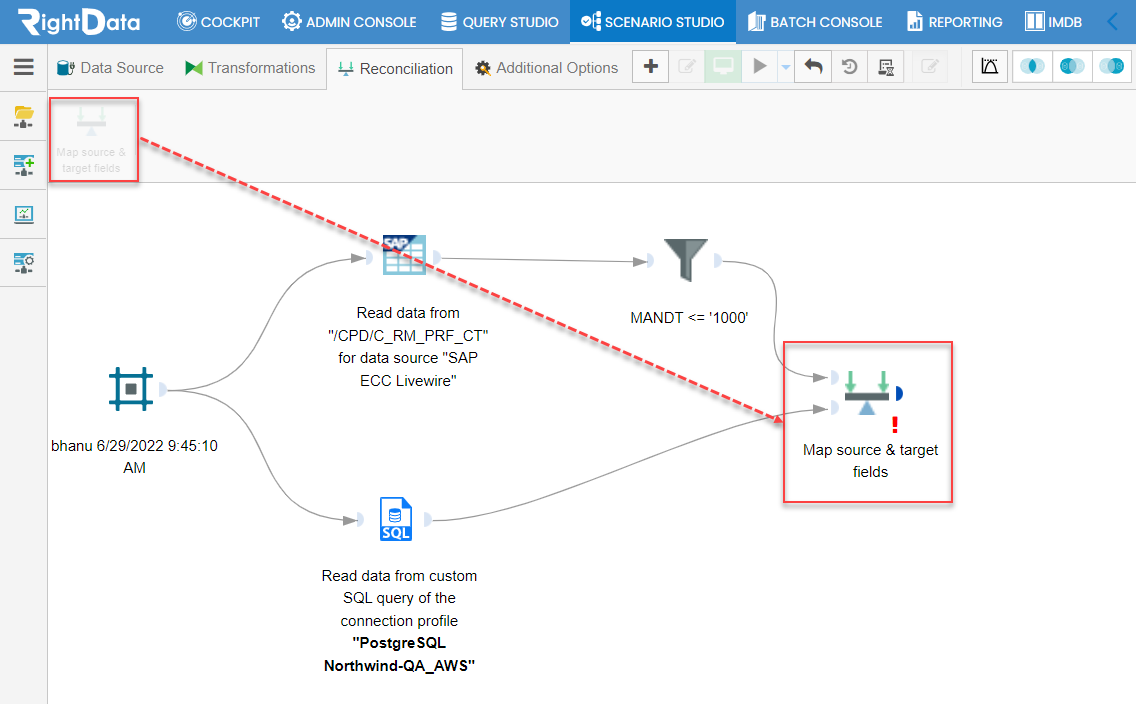Click the chart monitor sidebar icon
The height and width of the screenshot is (704, 1136).
coord(24,214)
